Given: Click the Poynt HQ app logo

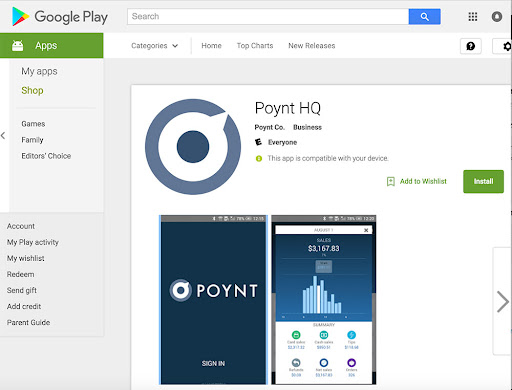Looking at the screenshot, I should click(193, 147).
